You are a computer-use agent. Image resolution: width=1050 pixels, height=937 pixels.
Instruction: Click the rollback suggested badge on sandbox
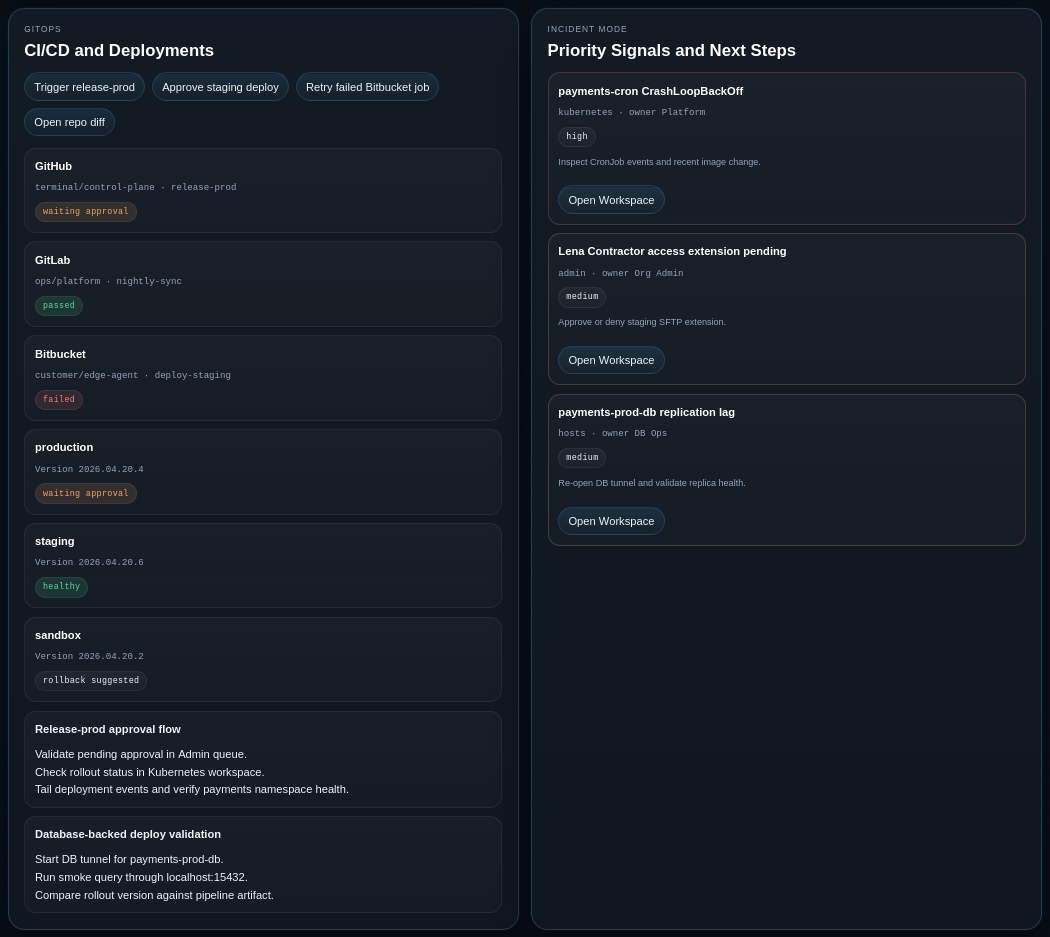pos(91,680)
